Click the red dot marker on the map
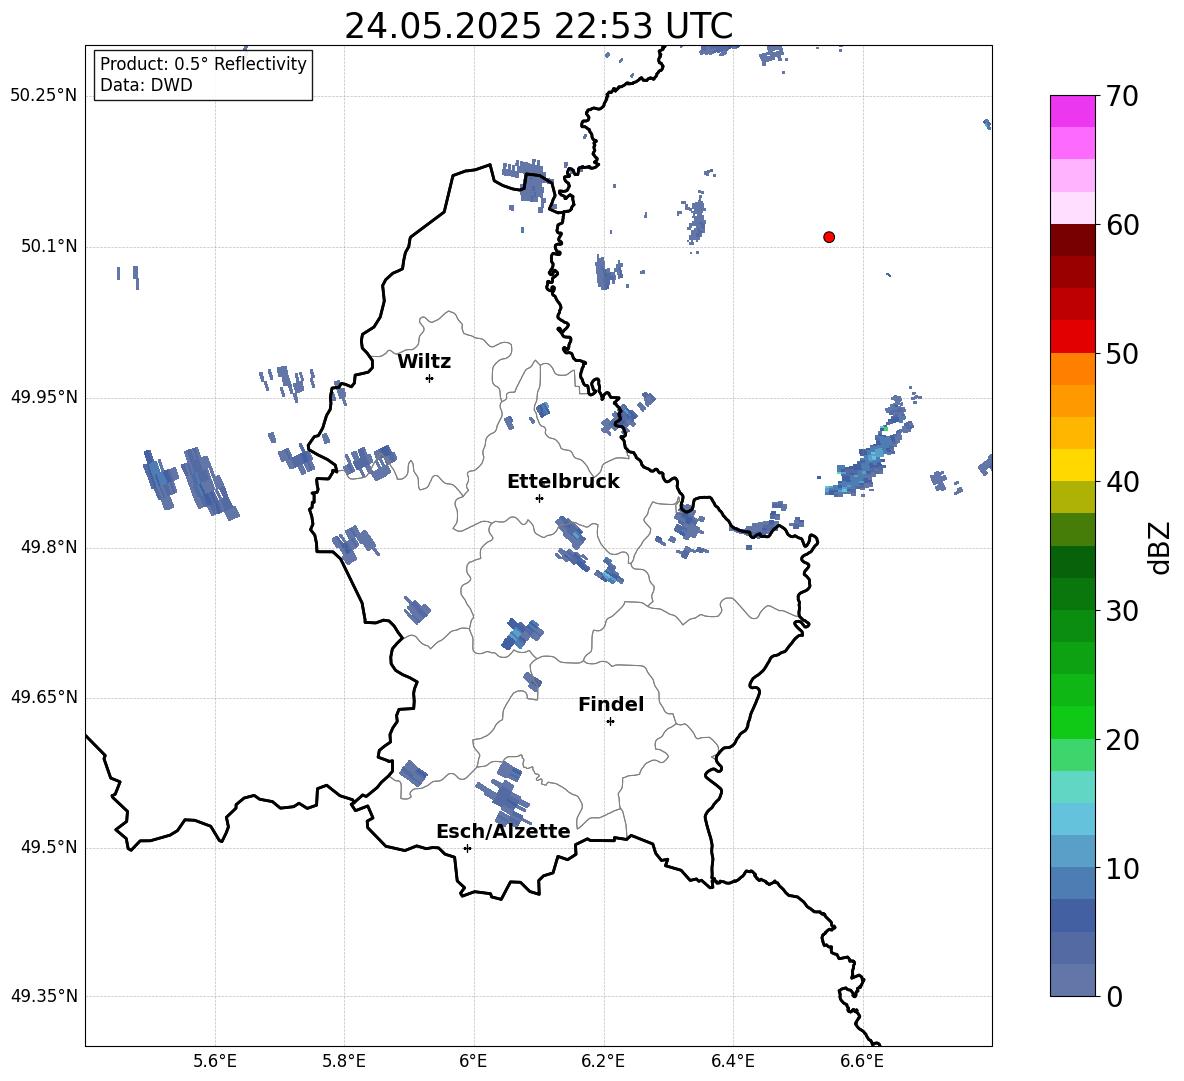 pos(829,237)
